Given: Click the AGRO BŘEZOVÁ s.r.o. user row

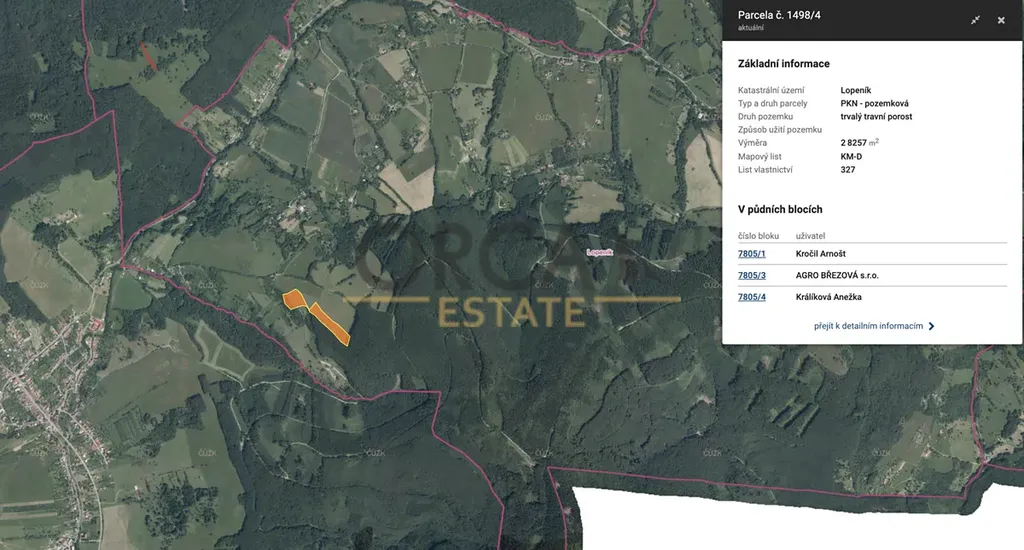Looking at the screenshot, I should tap(837, 275).
